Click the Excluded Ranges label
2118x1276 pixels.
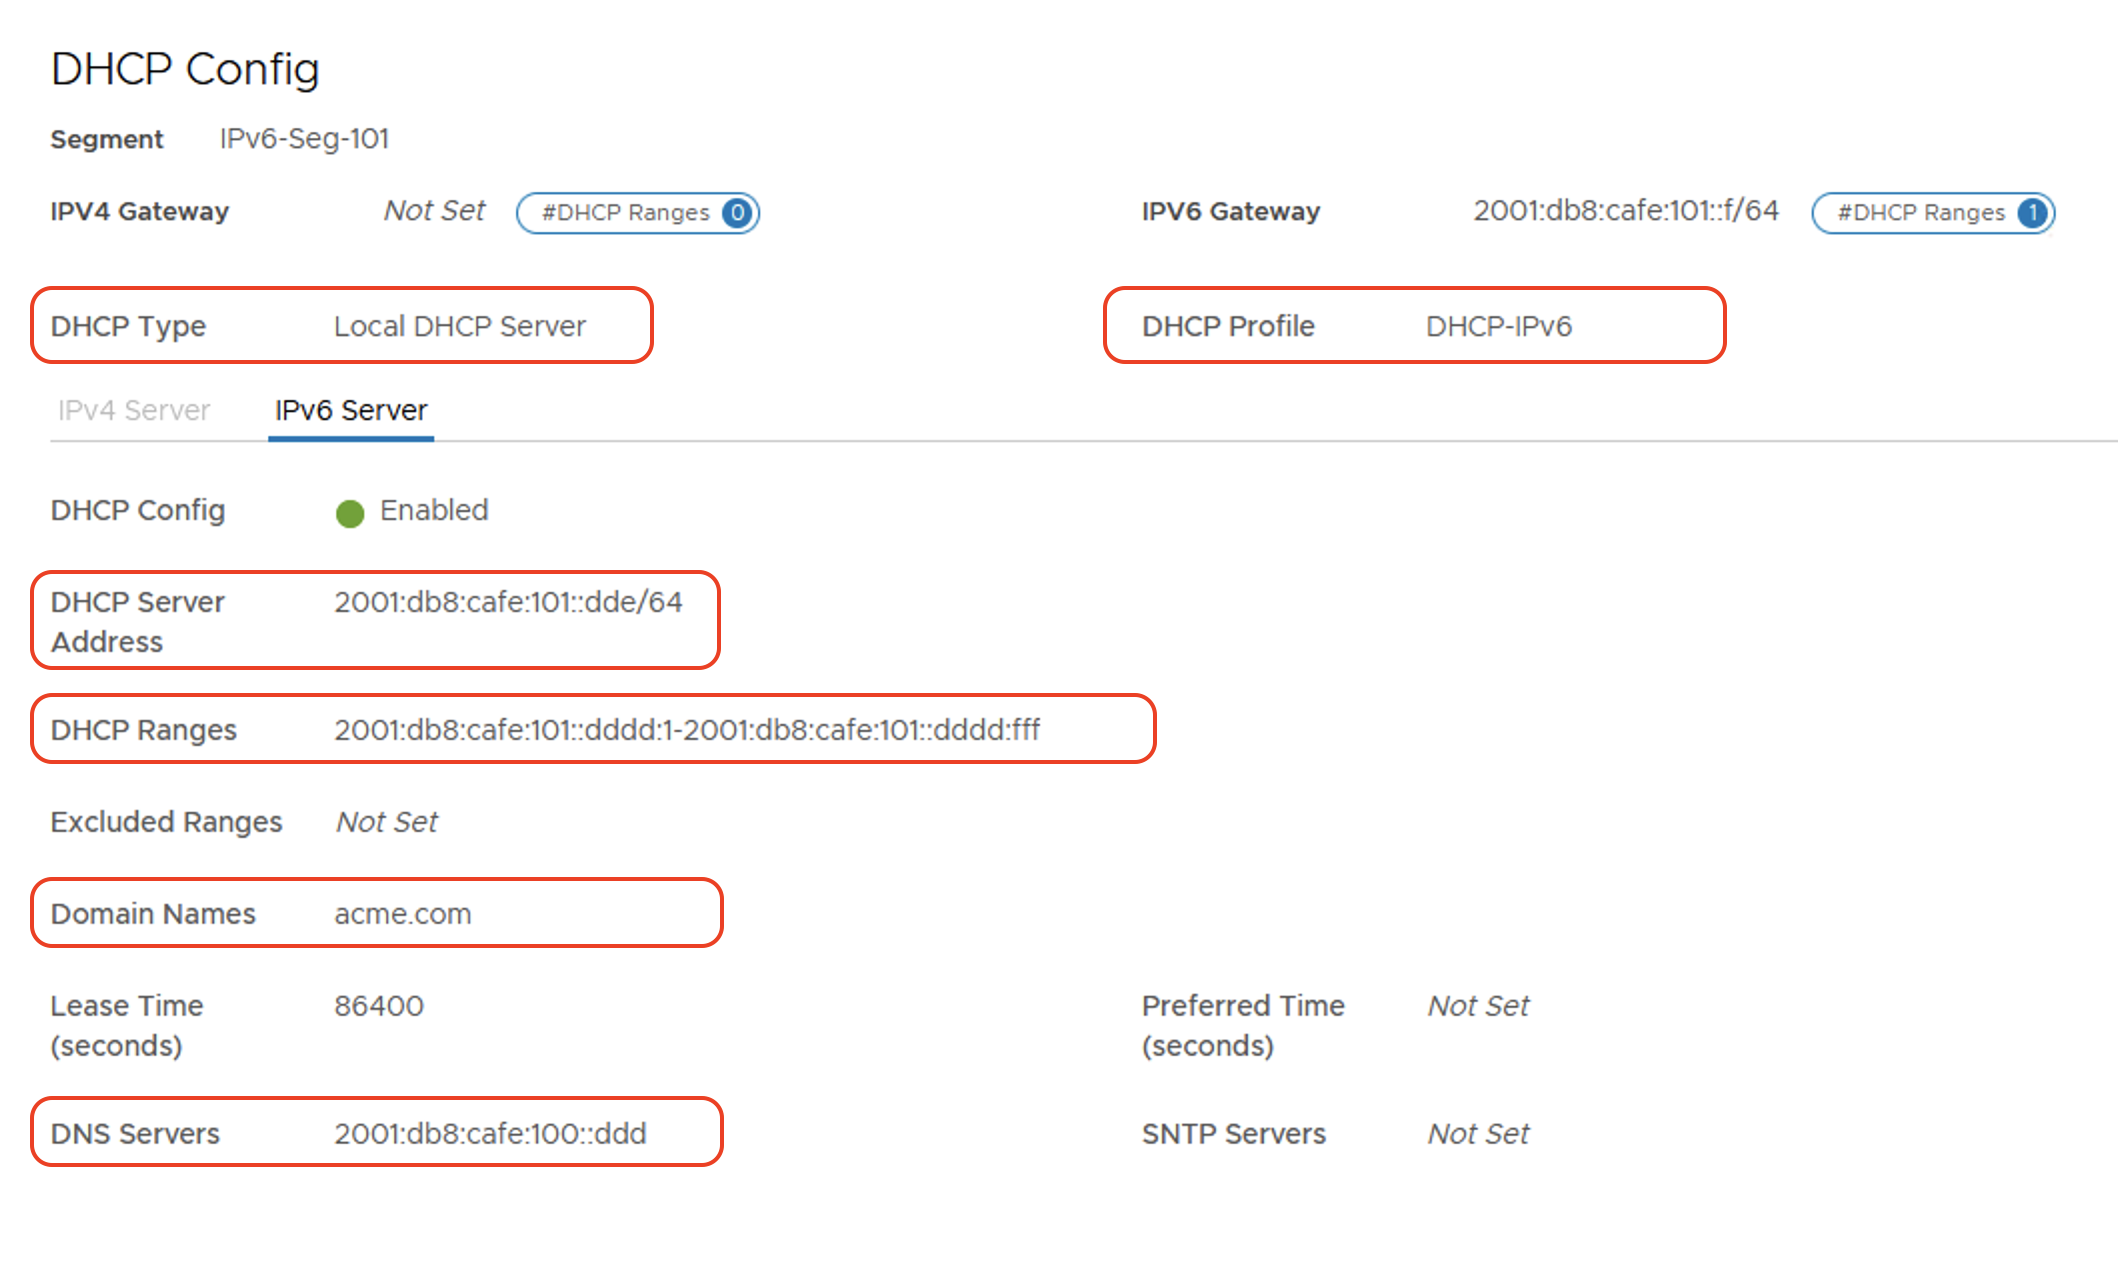(x=166, y=822)
